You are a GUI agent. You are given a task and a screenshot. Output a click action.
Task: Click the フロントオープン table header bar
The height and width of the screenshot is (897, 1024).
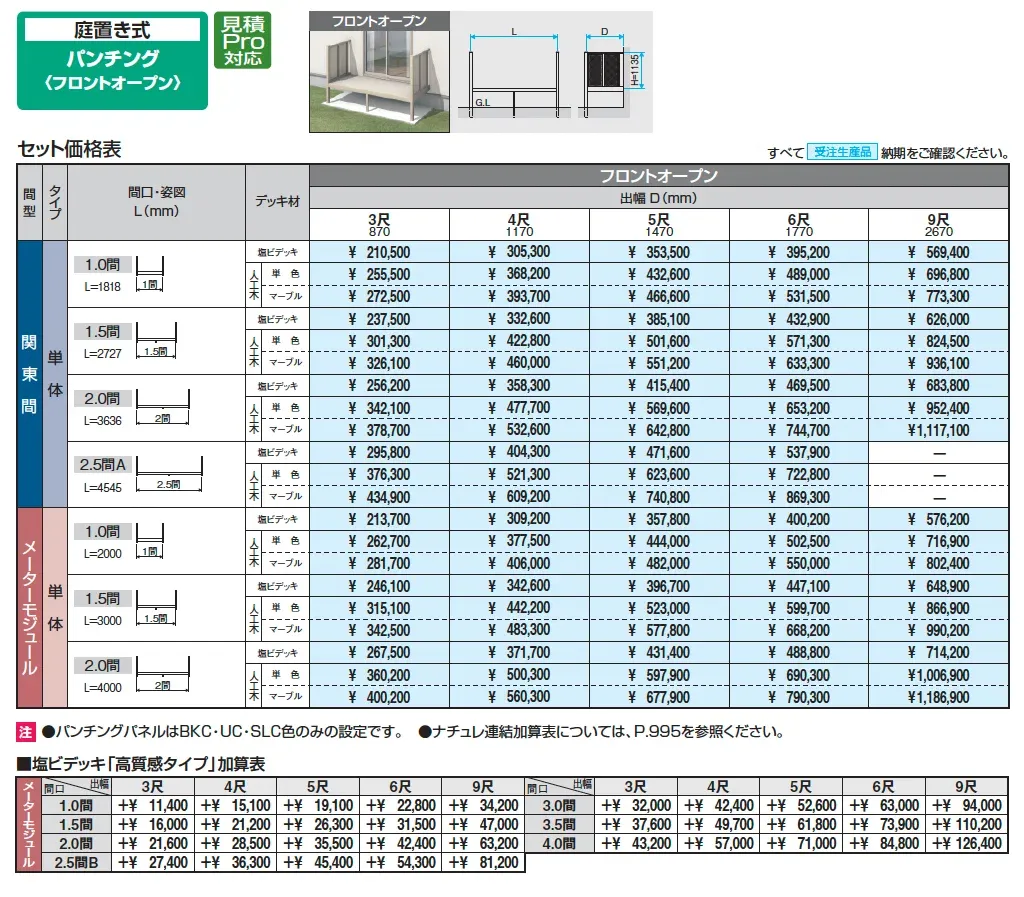point(659,176)
